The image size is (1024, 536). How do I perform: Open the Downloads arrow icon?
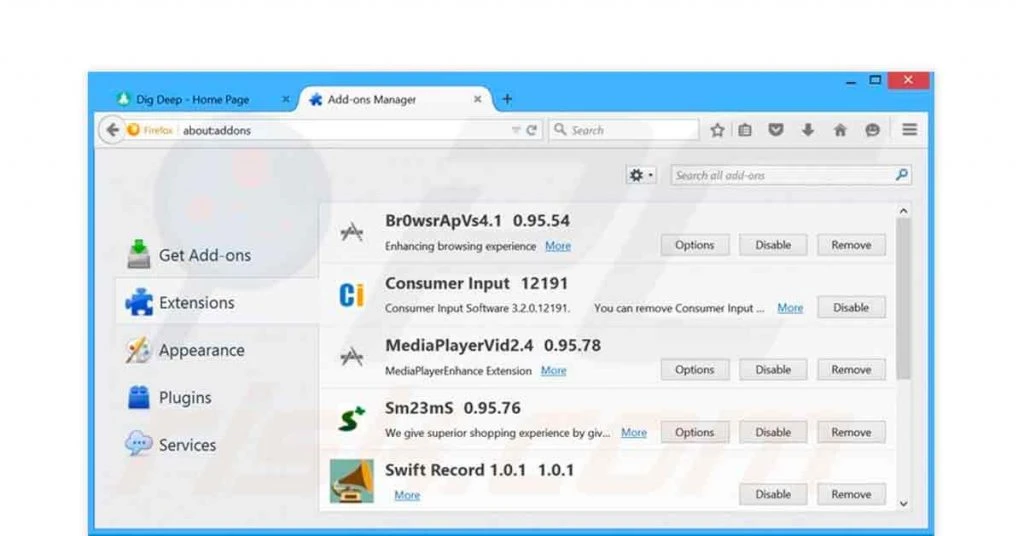pos(808,130)
